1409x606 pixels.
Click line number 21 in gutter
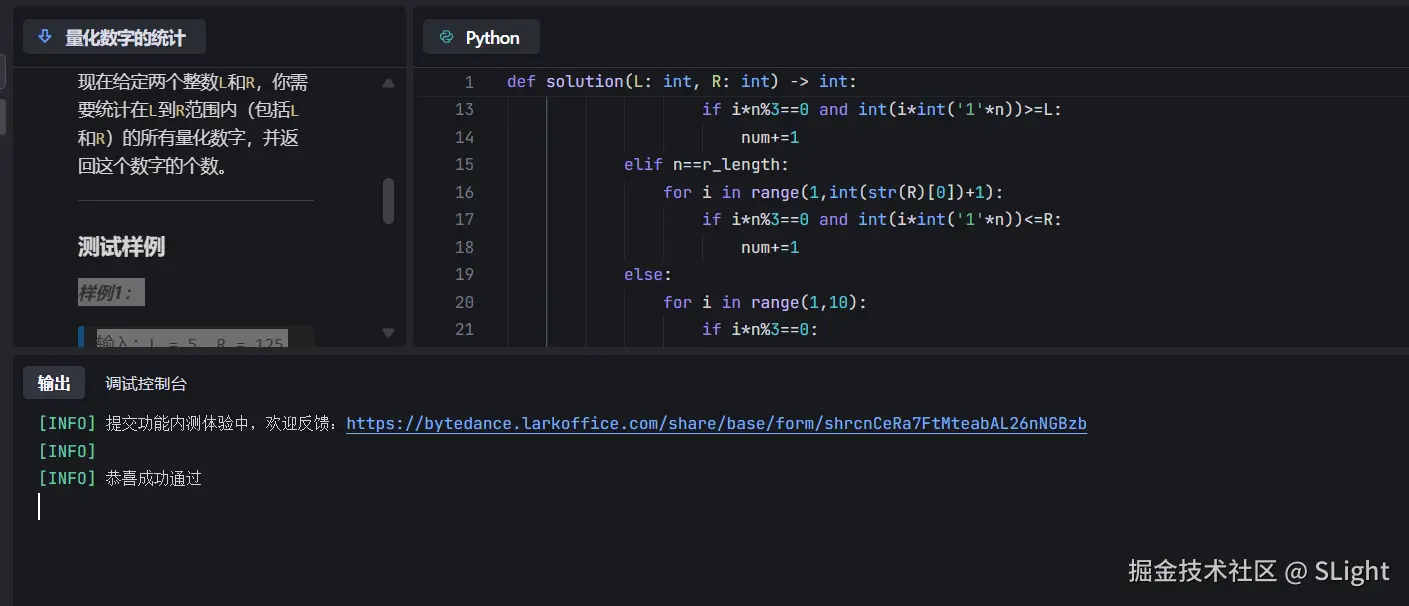(x=464, y=329)
